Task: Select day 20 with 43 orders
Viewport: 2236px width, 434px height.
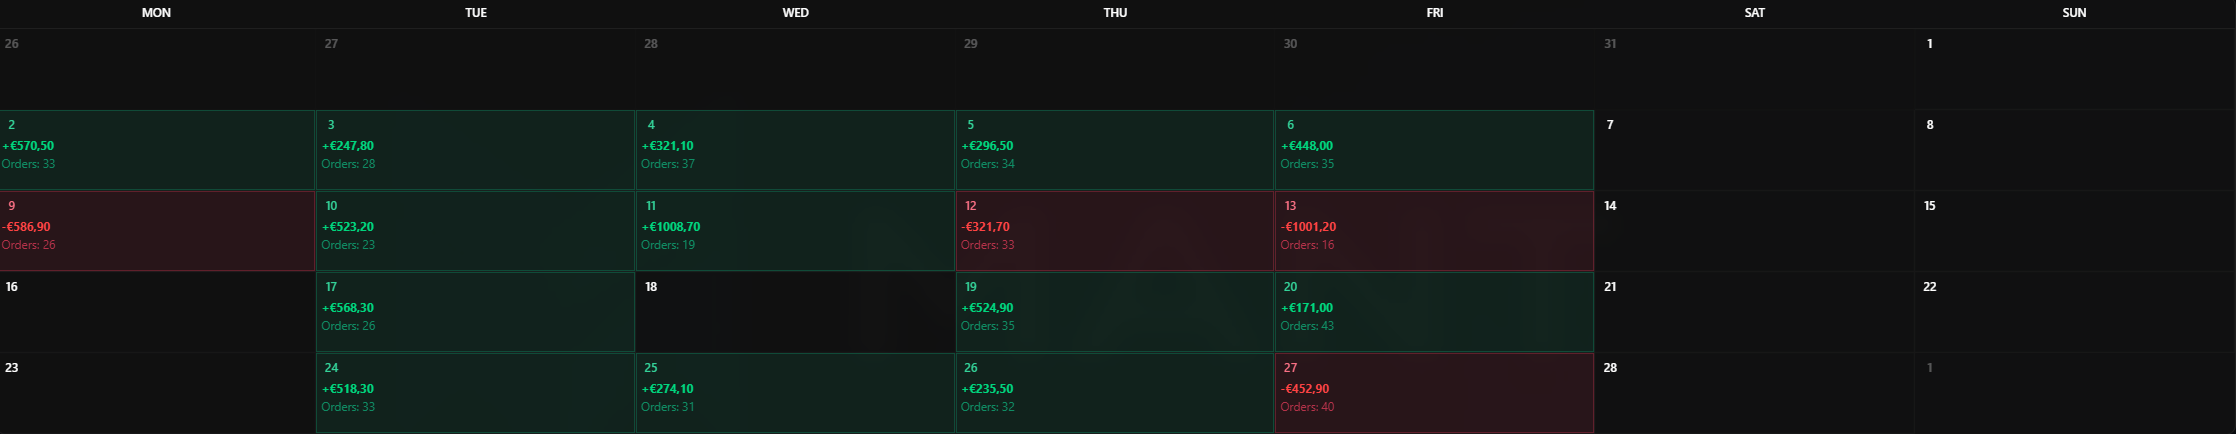Action: (1434, 312)
